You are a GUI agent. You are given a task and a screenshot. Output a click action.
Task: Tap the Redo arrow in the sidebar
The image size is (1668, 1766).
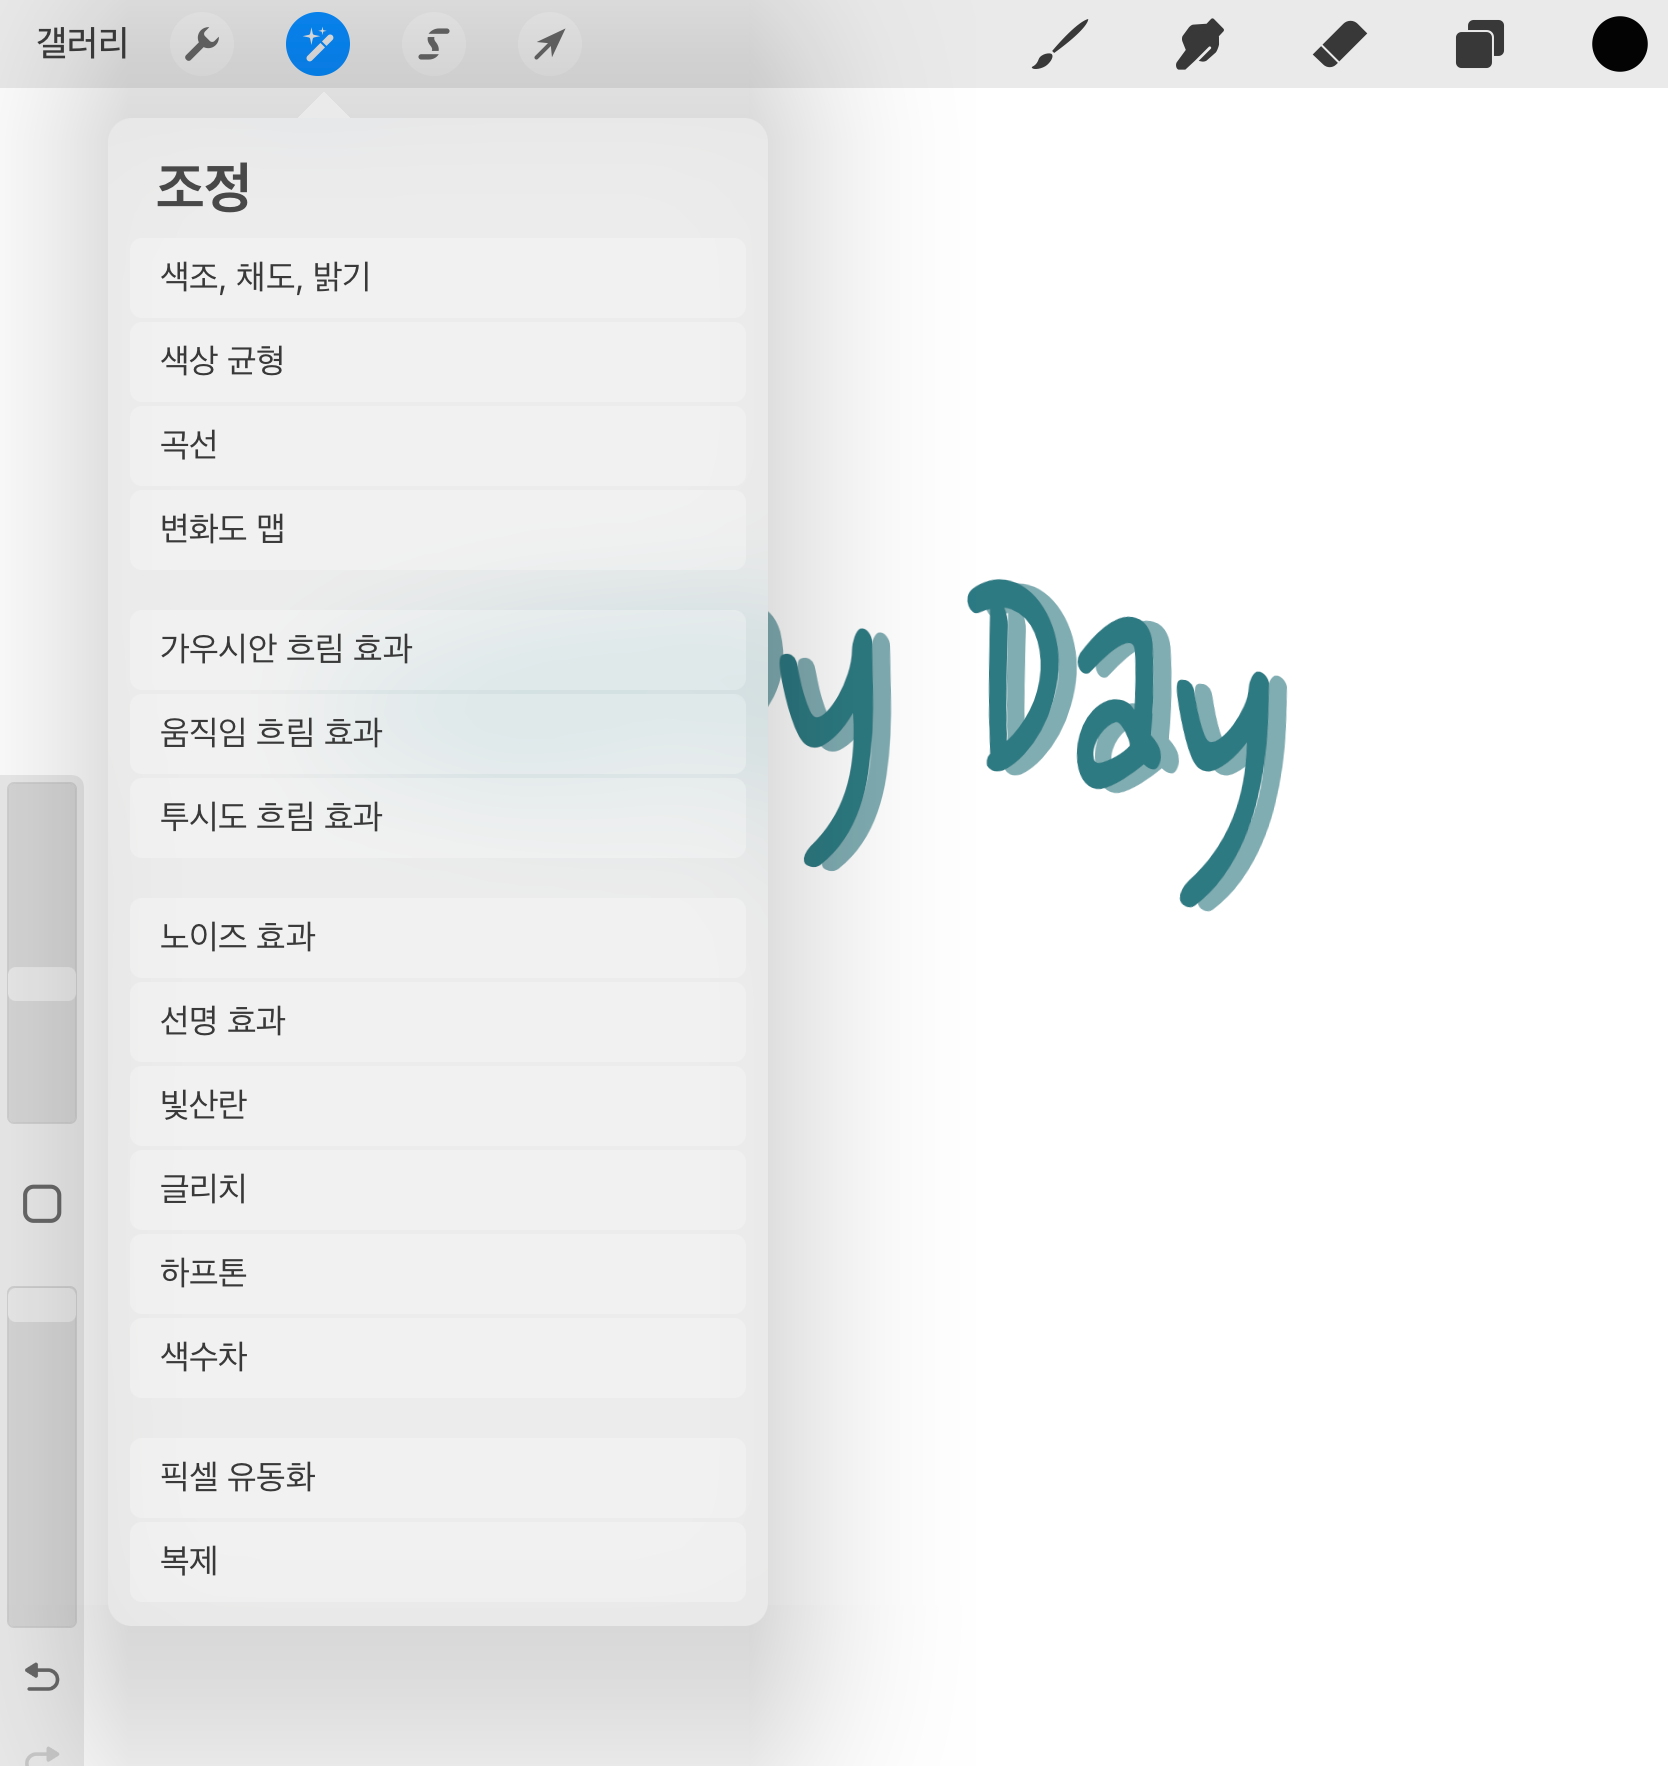coord(41,1755)
